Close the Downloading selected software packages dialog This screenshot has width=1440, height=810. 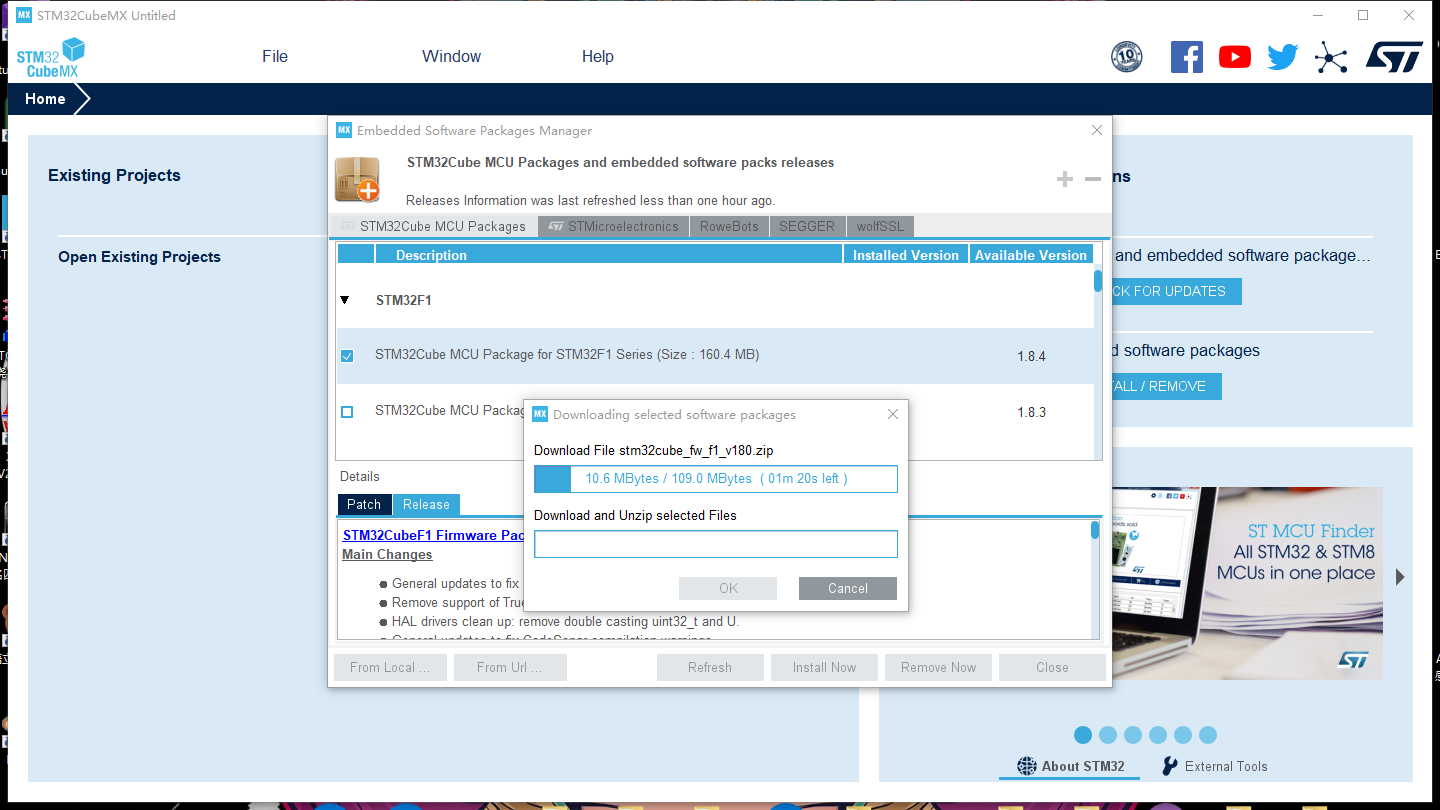(893, 414)
